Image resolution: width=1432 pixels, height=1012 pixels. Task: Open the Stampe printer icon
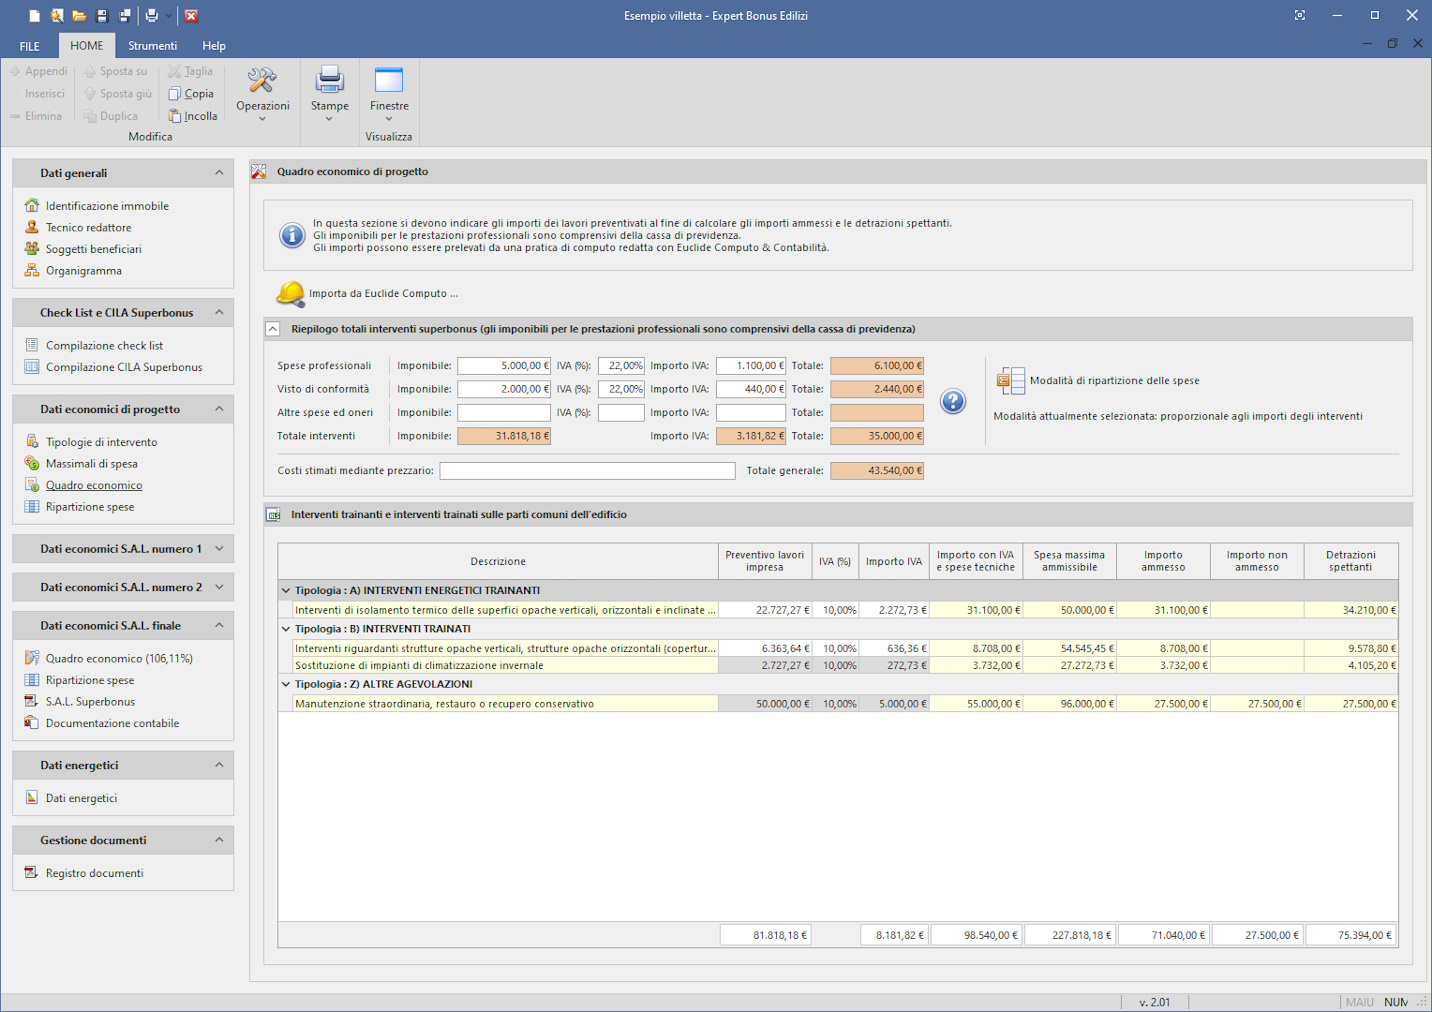point(329,80)
